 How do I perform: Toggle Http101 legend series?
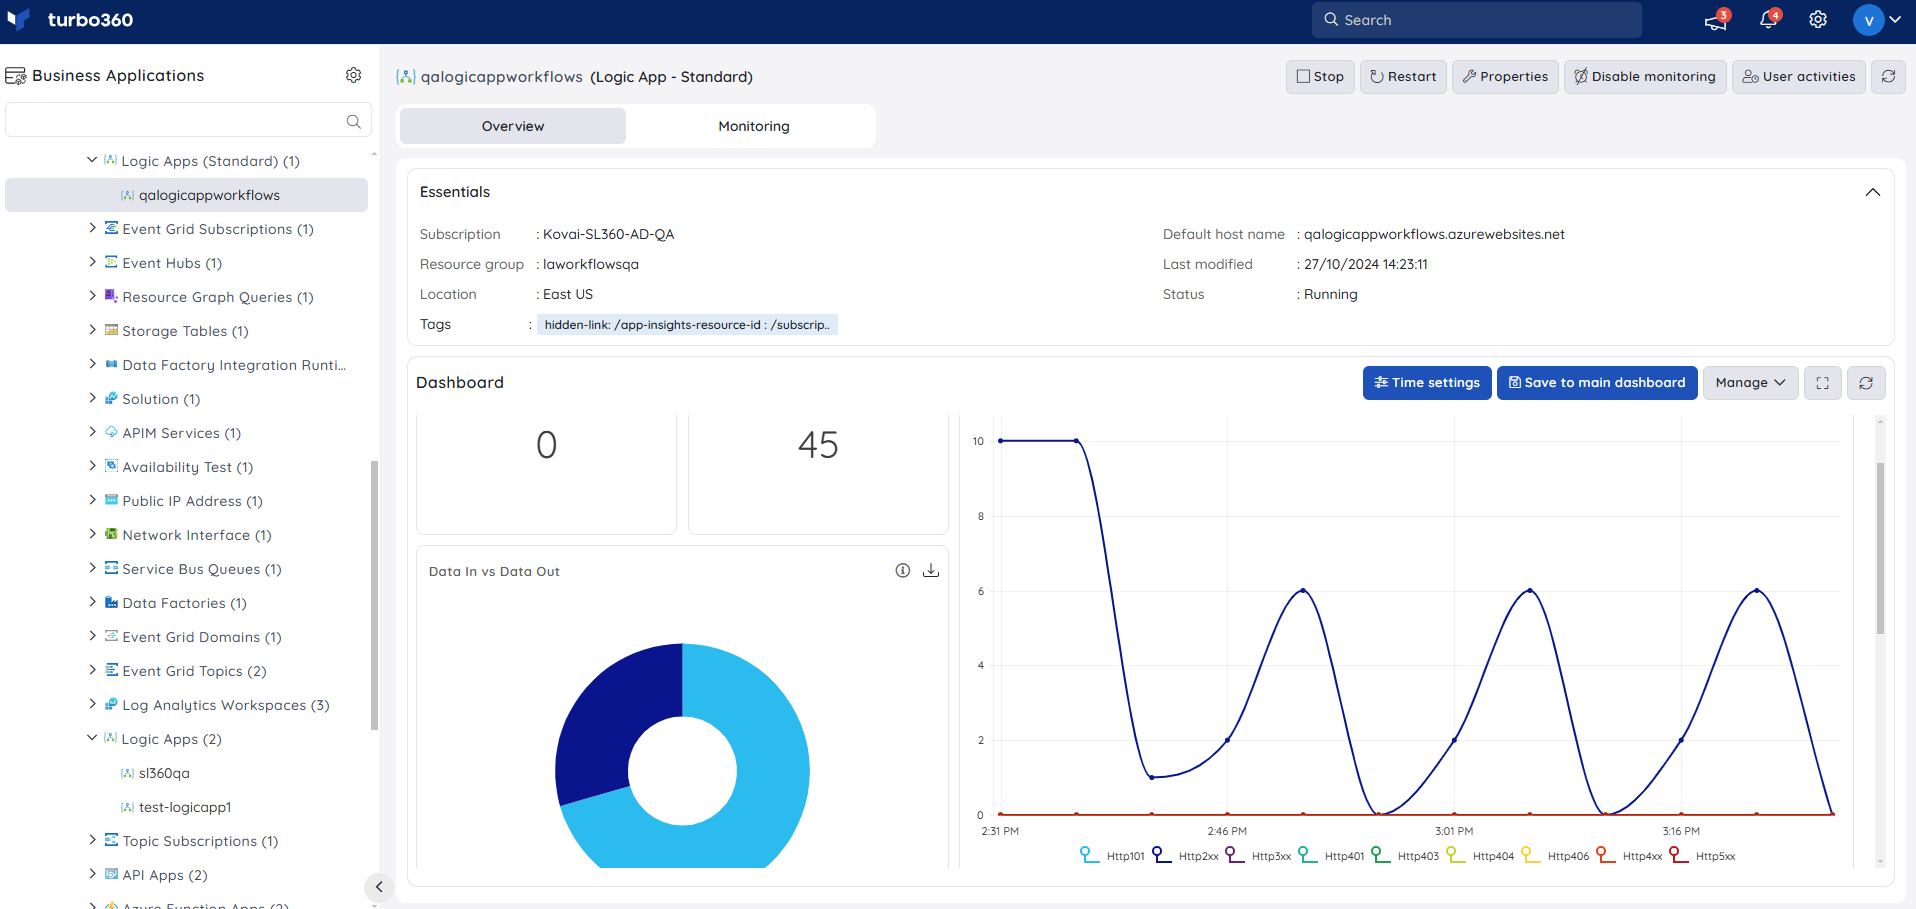(1112, 856)
